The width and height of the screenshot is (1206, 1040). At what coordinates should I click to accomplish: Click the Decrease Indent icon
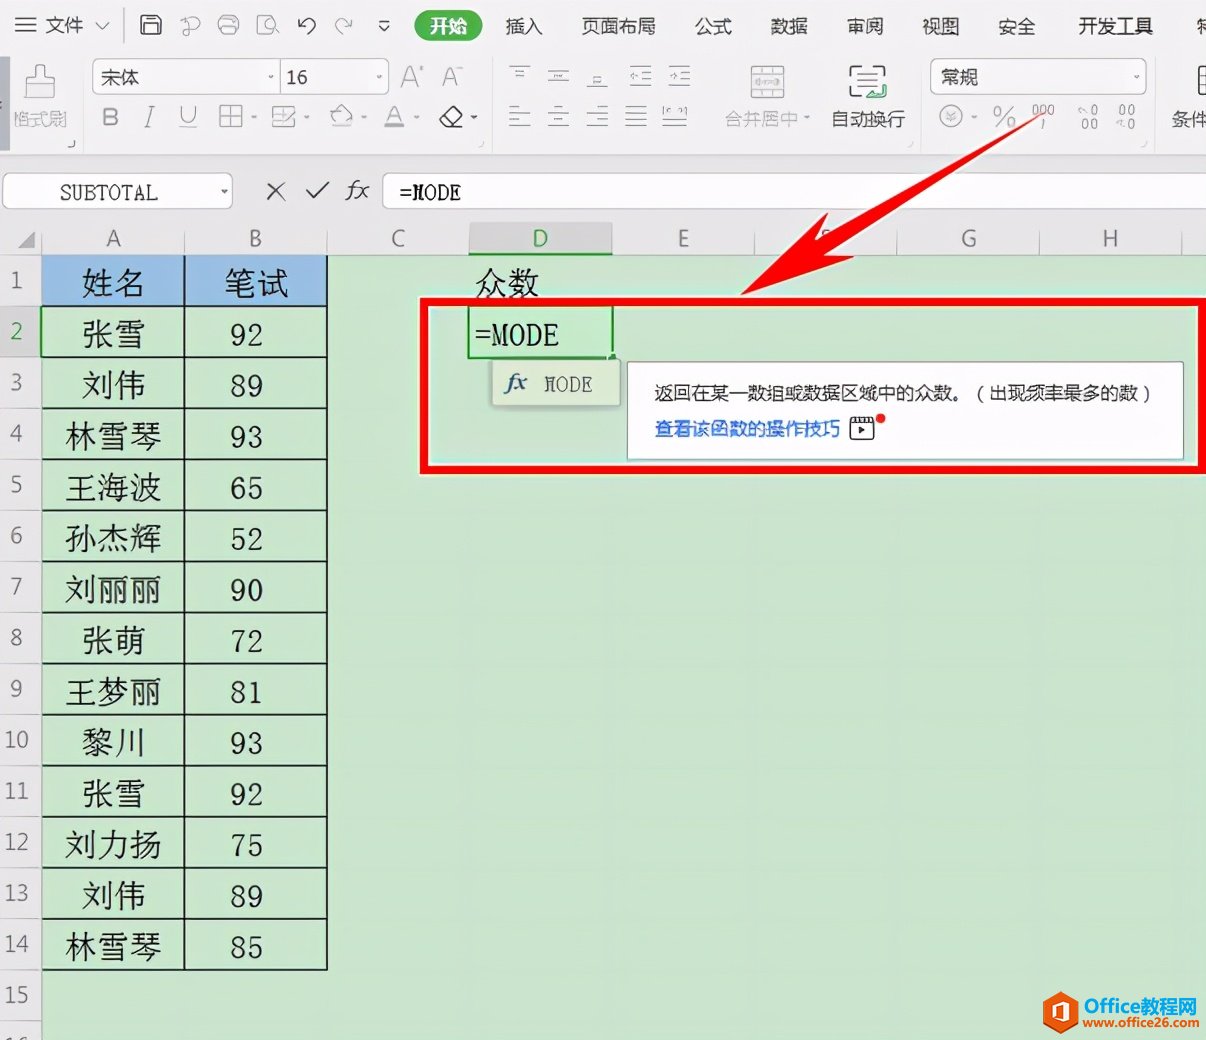[640, 77]
